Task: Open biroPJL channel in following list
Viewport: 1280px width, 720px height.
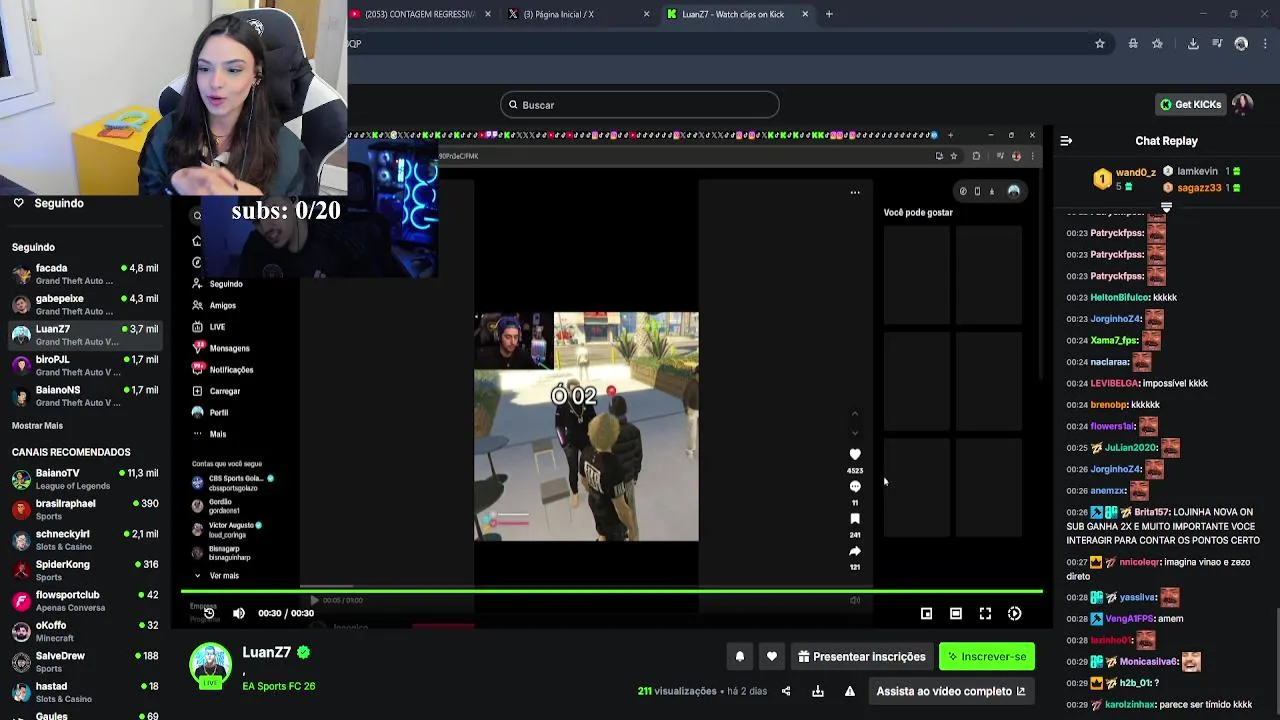Action: (x=85, y=365)
